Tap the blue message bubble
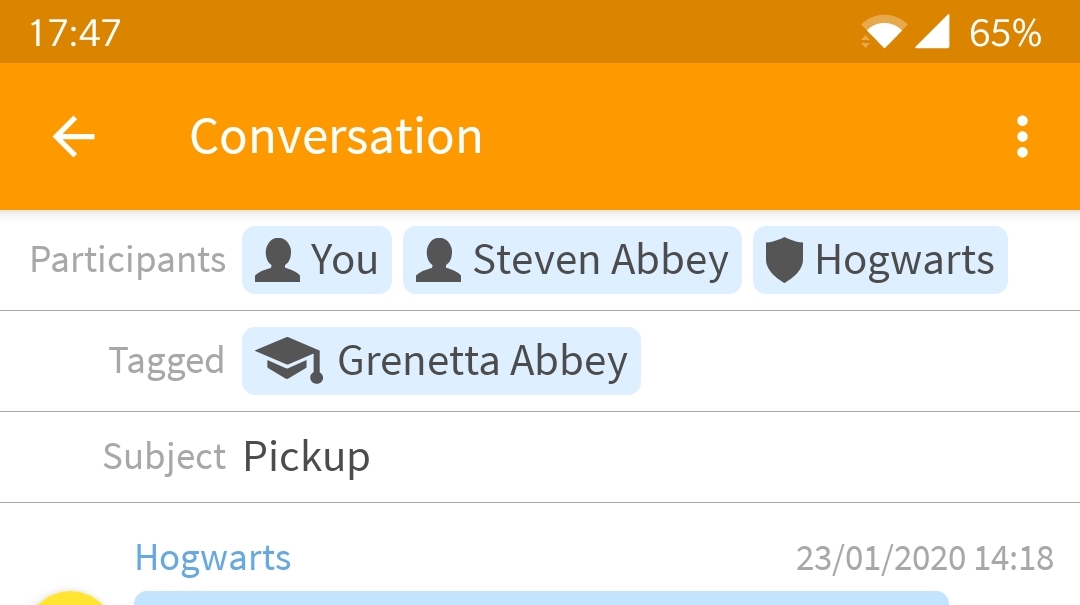The image size is (1080, 605). pos(540,598)
